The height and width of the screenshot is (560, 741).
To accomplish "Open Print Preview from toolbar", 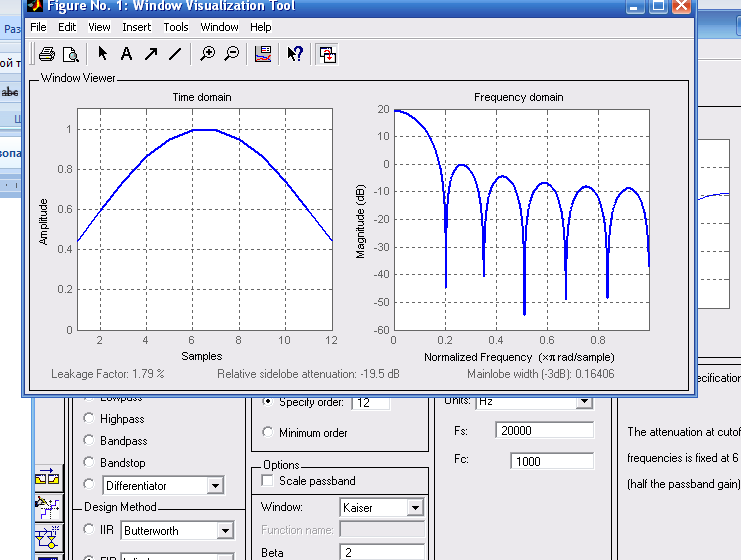I will coord(70,54).
